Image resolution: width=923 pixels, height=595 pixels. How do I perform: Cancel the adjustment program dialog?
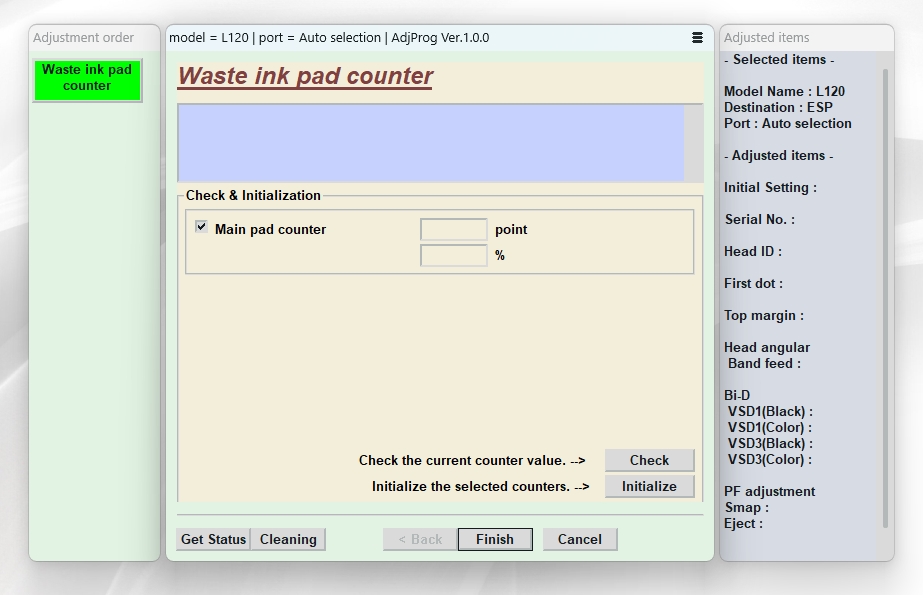[580, 539]
